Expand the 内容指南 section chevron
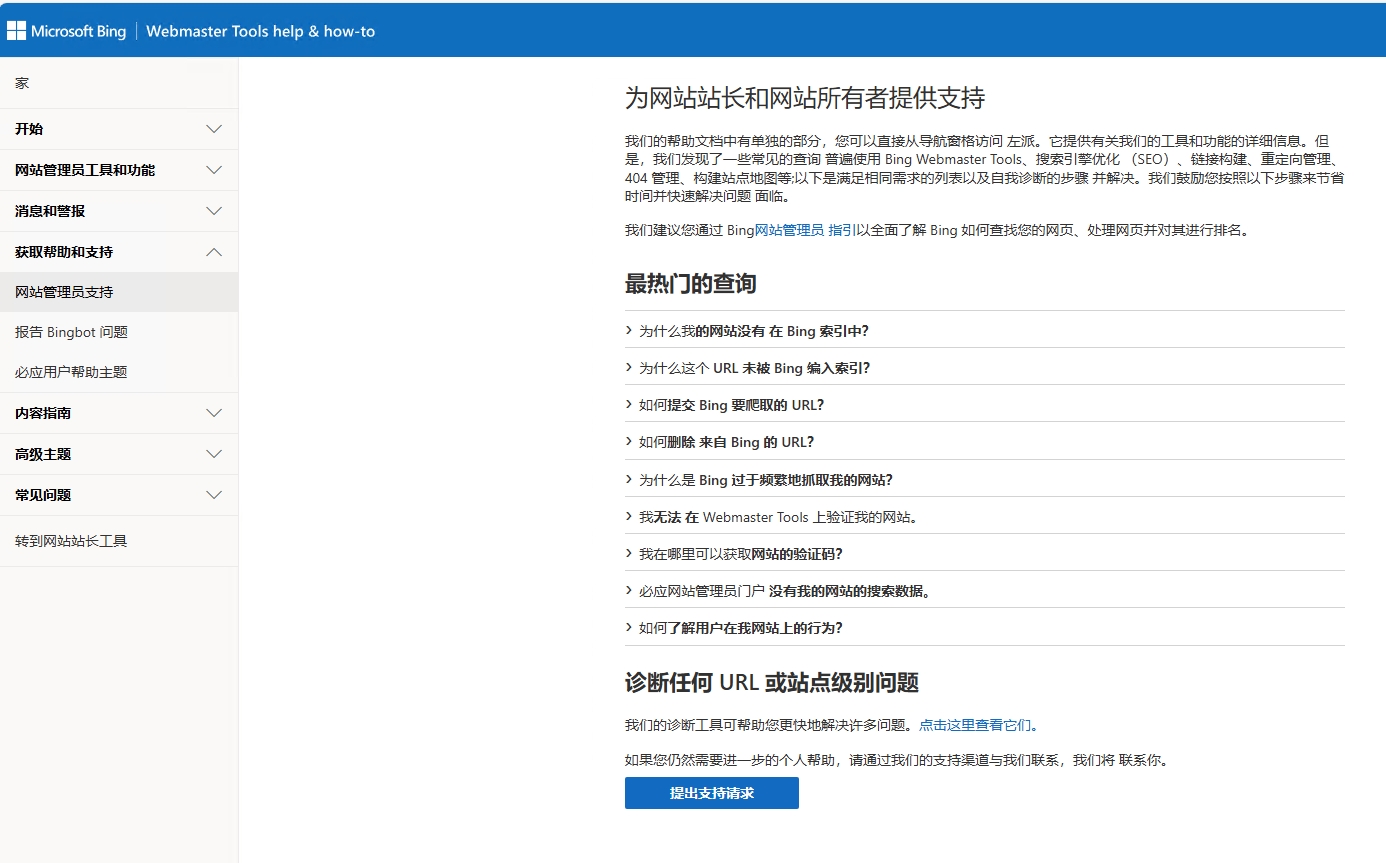The height and width of the screenshot is (863, 1386). [x=214, y=413]
